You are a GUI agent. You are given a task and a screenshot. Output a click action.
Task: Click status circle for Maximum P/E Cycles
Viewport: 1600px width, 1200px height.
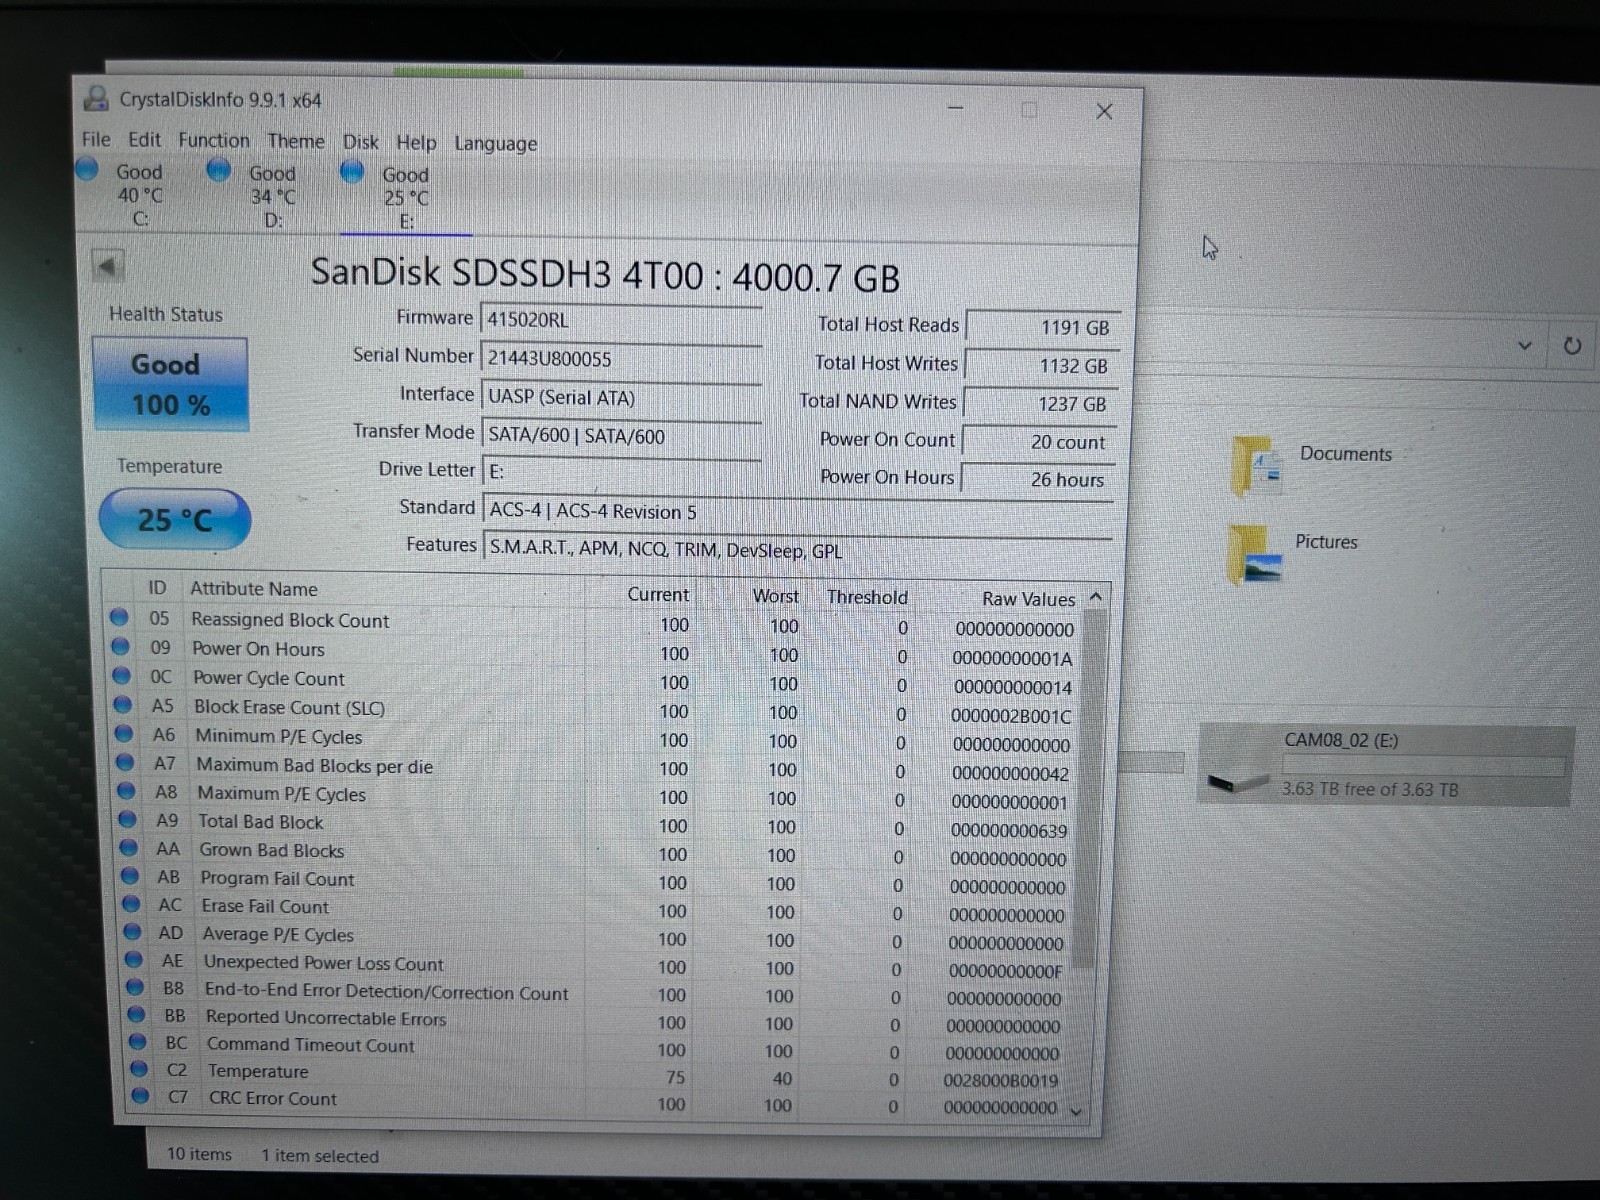coord(126,790)
